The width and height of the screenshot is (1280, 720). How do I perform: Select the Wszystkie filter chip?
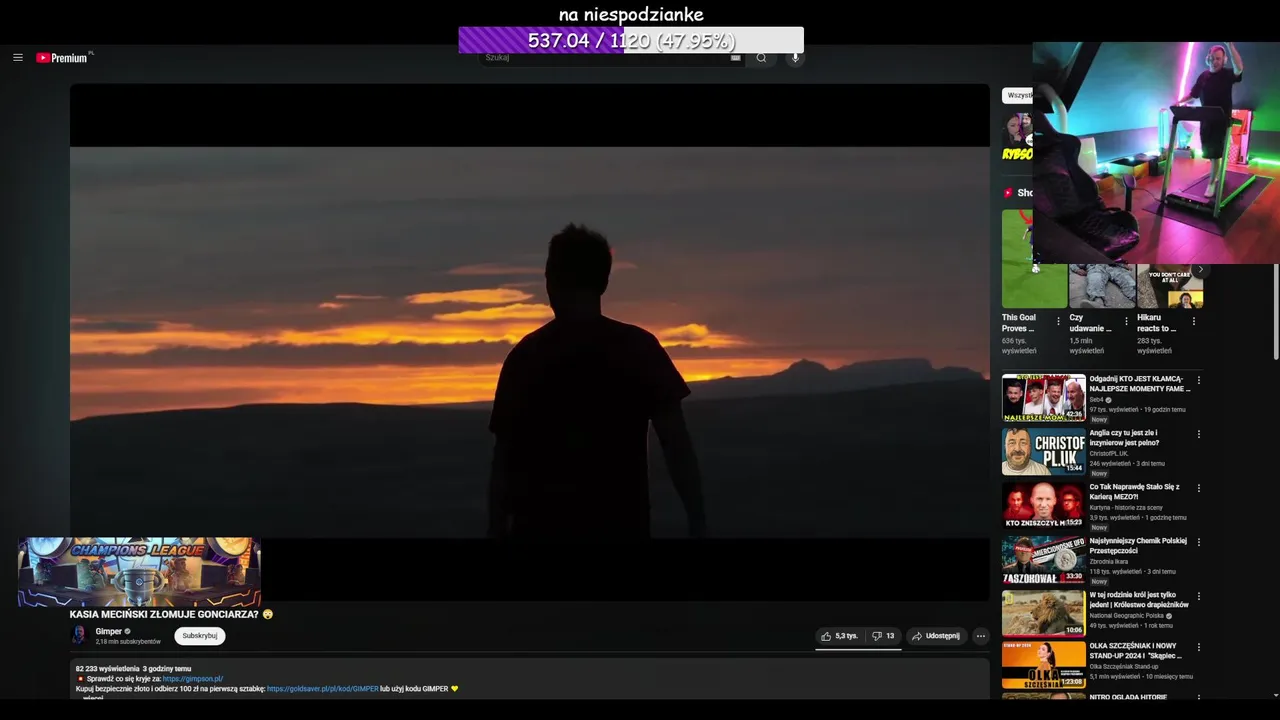tap(1019, 95)
